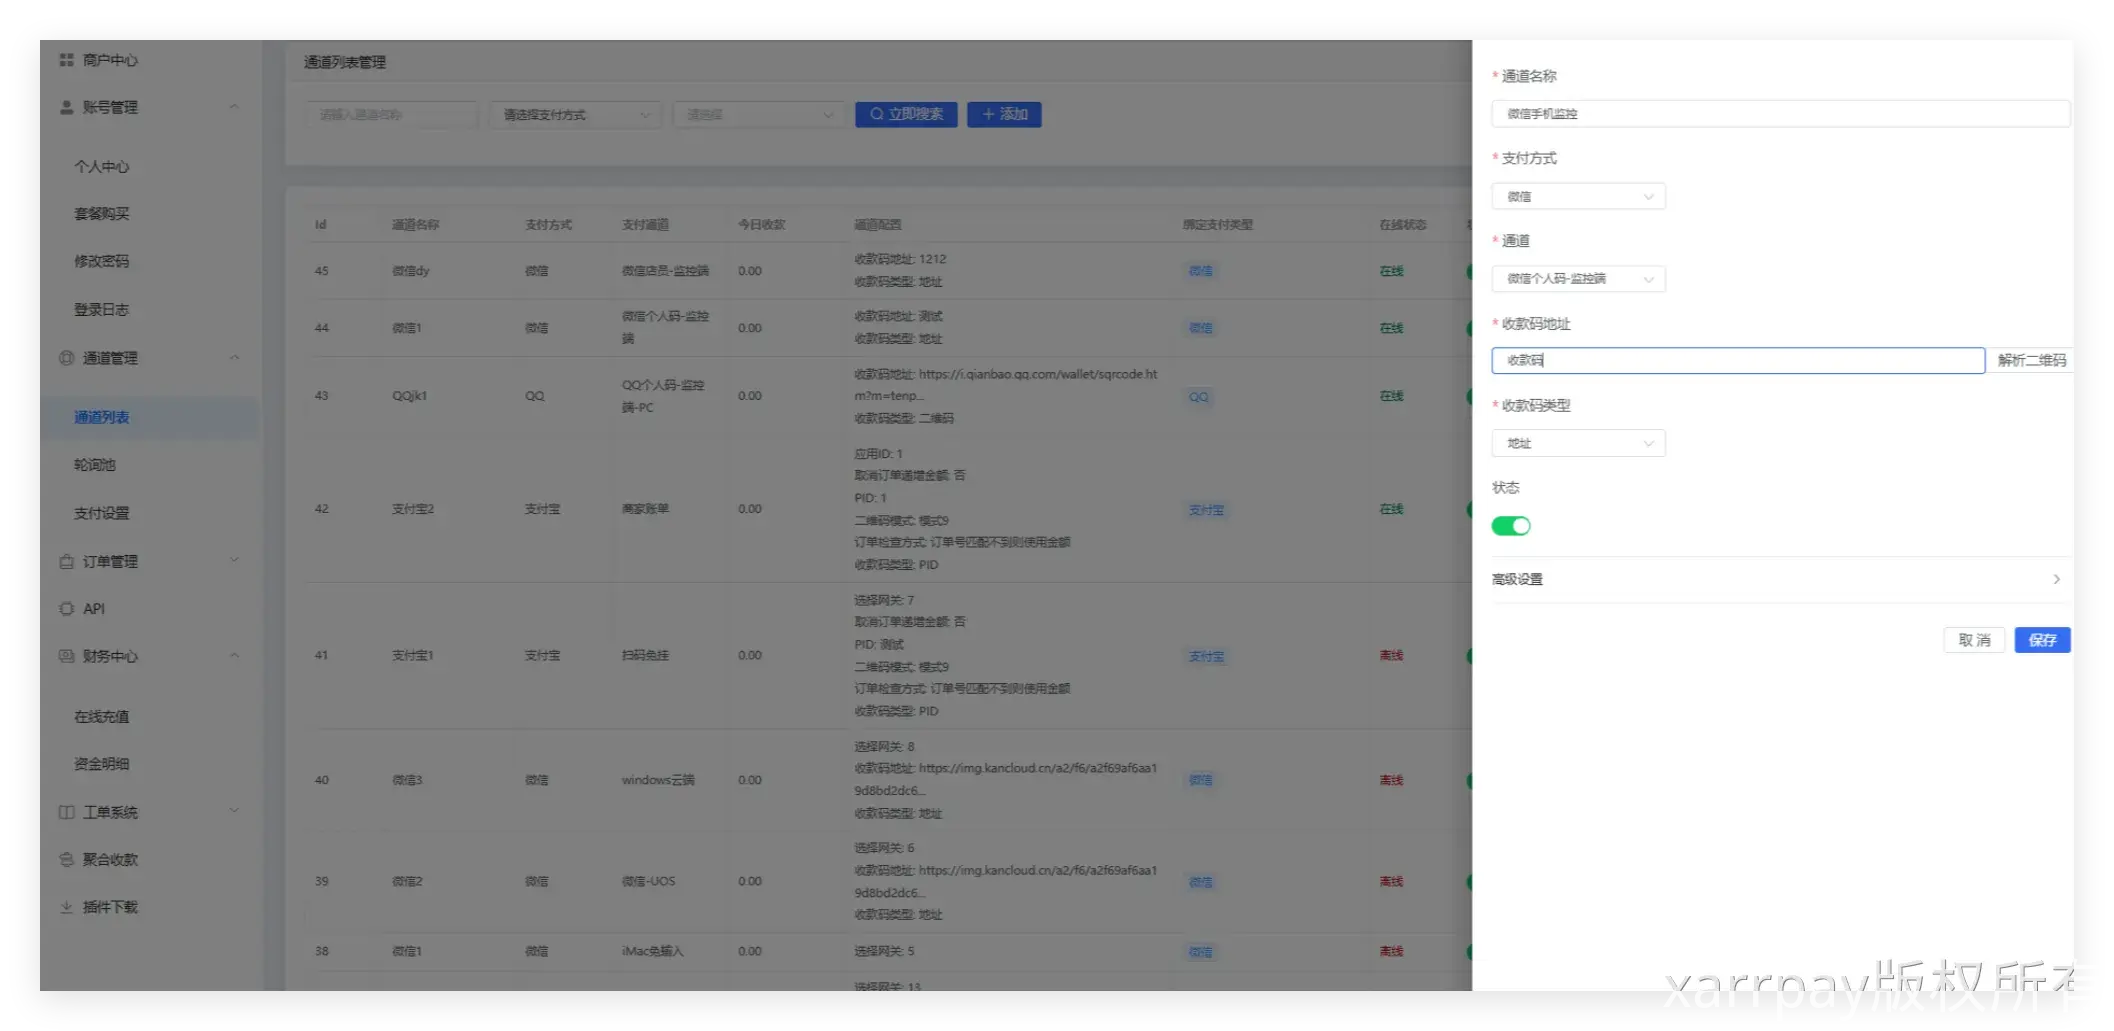Toggle the 状态 switch off
This screenshot has height=1031, width=2114.
pyautogui.click(x=1510, y=526)
